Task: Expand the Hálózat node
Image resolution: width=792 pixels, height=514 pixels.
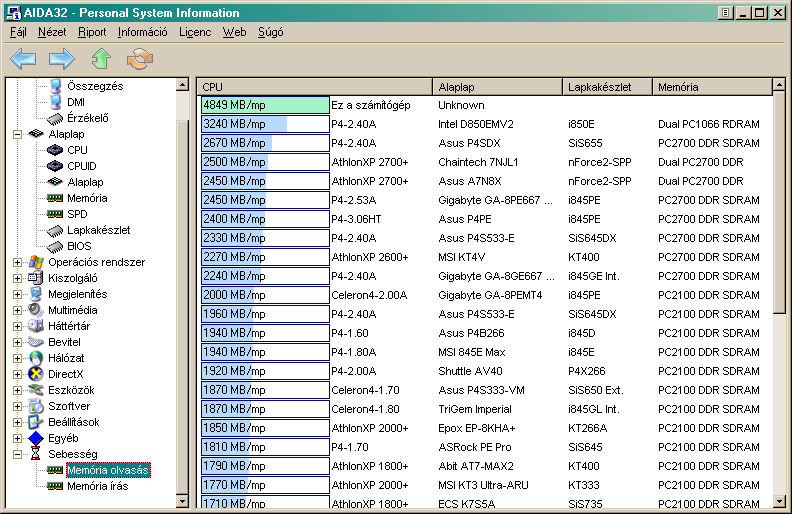Action: (x=18, y=358)
